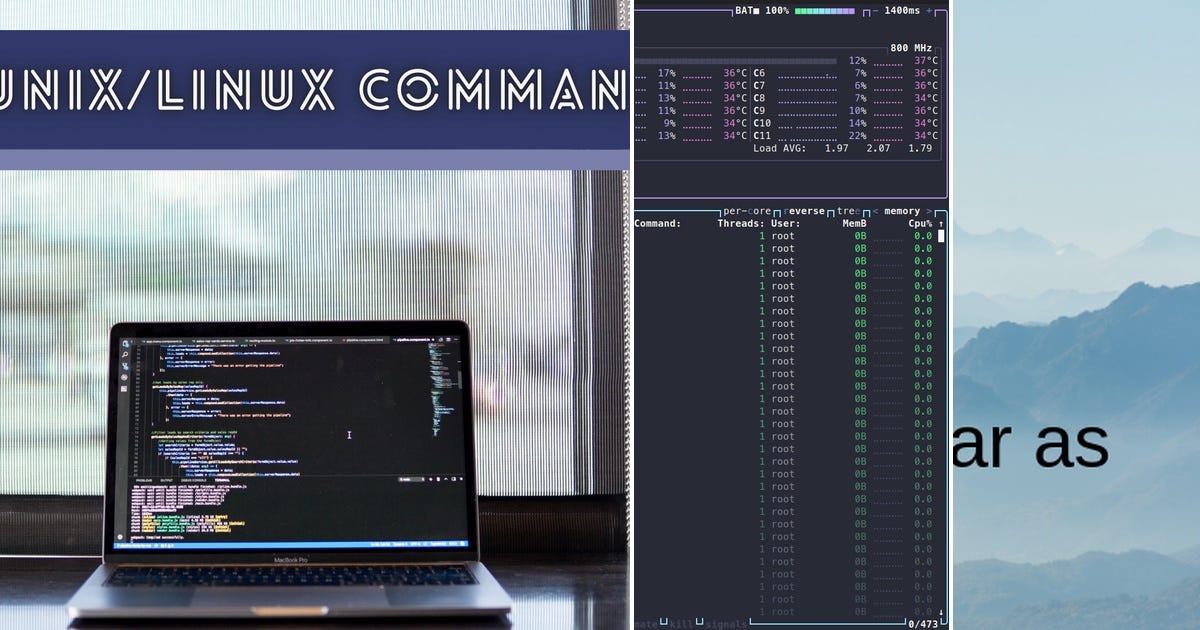Click the Cpu% sort direction arrow
This screenshot has width=1200, height=630.
pyautogui.click(x=940, y=223)
